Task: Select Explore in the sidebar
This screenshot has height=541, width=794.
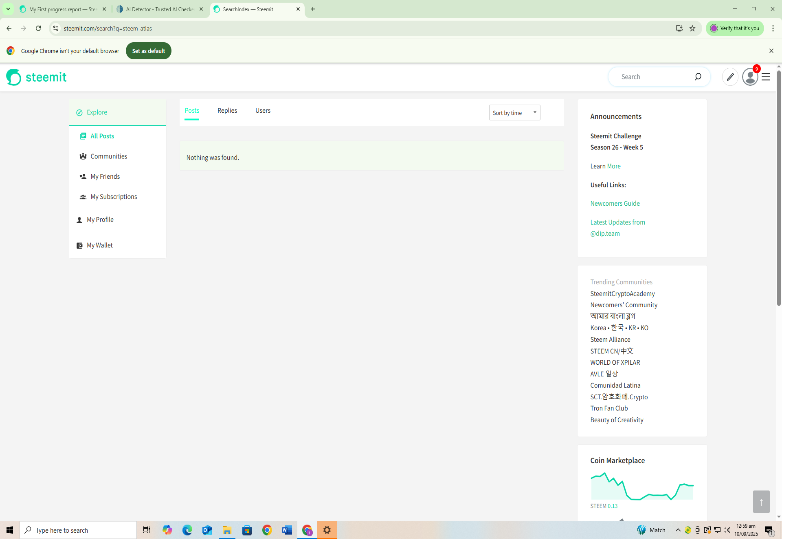Action: pos(97,112)
